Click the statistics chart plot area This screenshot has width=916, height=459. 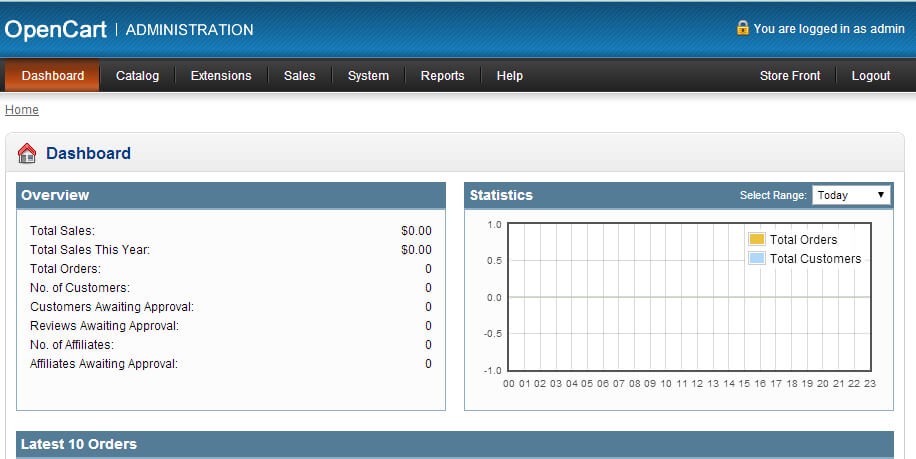(689, 297)
